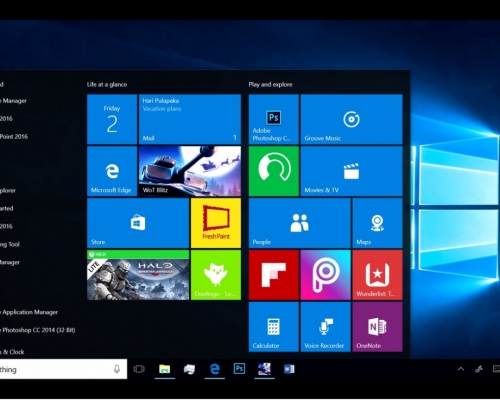Launch the Microsoft Edge tile
The width and height of the screenshot is (500, 400).
click(112, 171)
